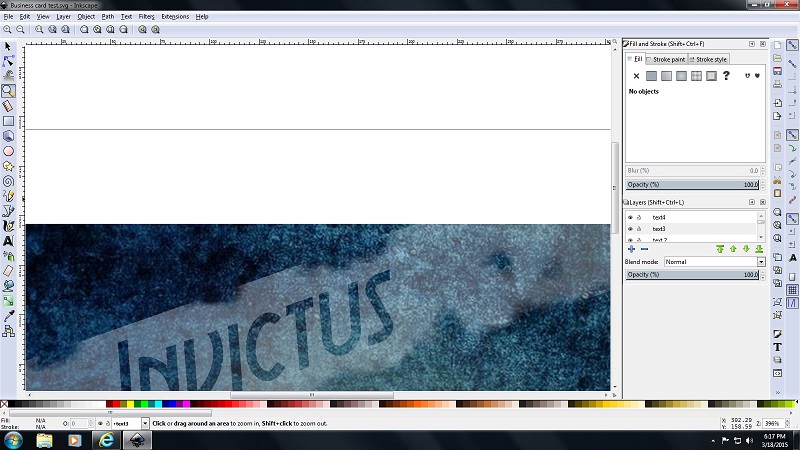Select the Paint bucket tool
This screenshot has height=450, width=800.
(x=8, y=286)
